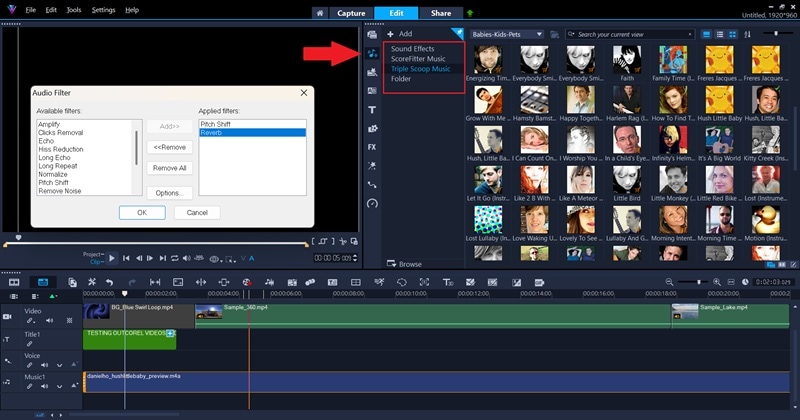Screen dimensions: 800x420
Task: Open the 3D Title Editor icon
Action: (447, 282)
